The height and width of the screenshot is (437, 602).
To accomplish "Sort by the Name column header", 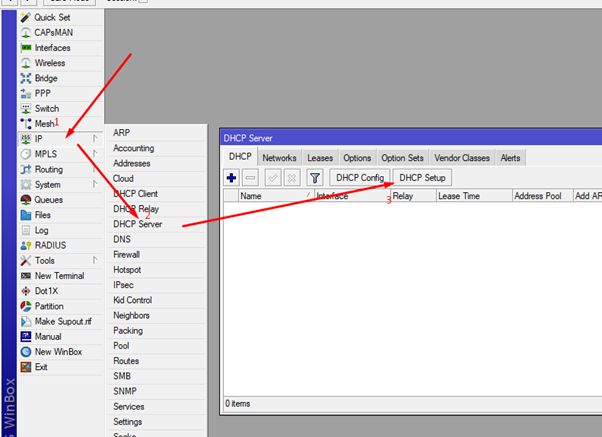I will (276, 196).
